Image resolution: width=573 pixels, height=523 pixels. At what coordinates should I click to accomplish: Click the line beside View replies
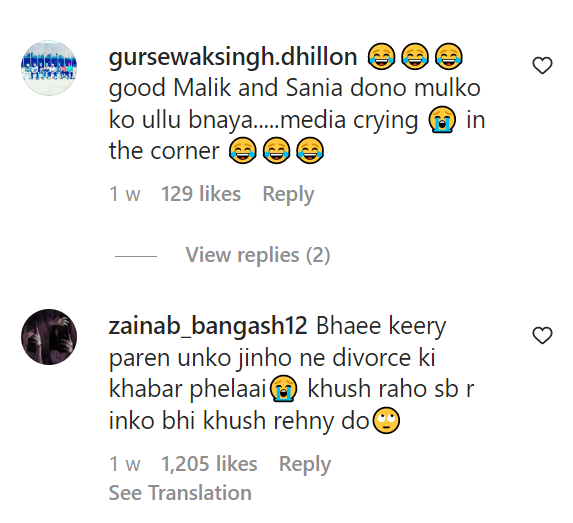point(136,256)
